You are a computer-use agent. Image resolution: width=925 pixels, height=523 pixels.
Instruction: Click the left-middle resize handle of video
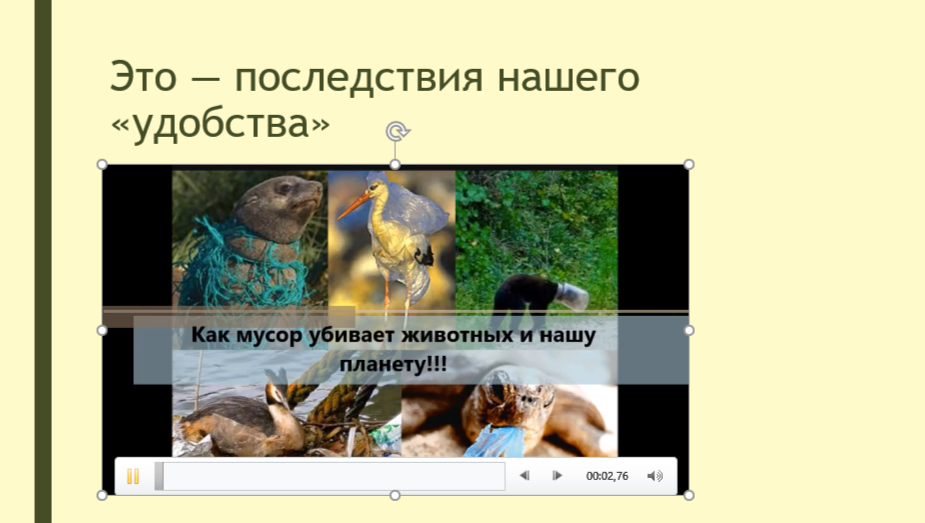coord(102,329)
